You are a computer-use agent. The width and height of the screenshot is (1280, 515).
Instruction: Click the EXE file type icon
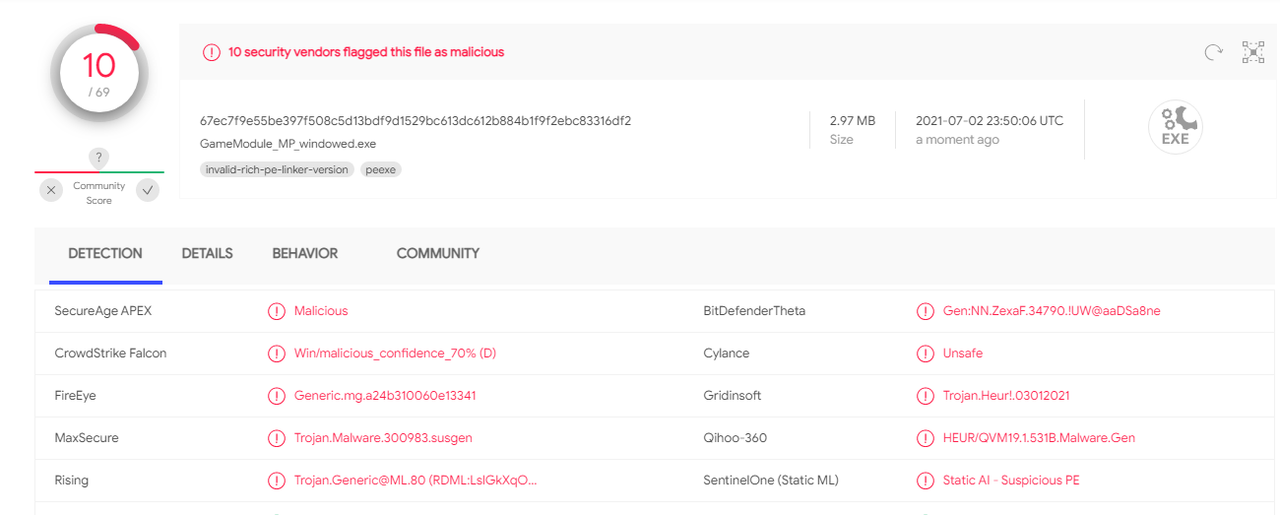pyautogui.click(x=1175, y=127)
